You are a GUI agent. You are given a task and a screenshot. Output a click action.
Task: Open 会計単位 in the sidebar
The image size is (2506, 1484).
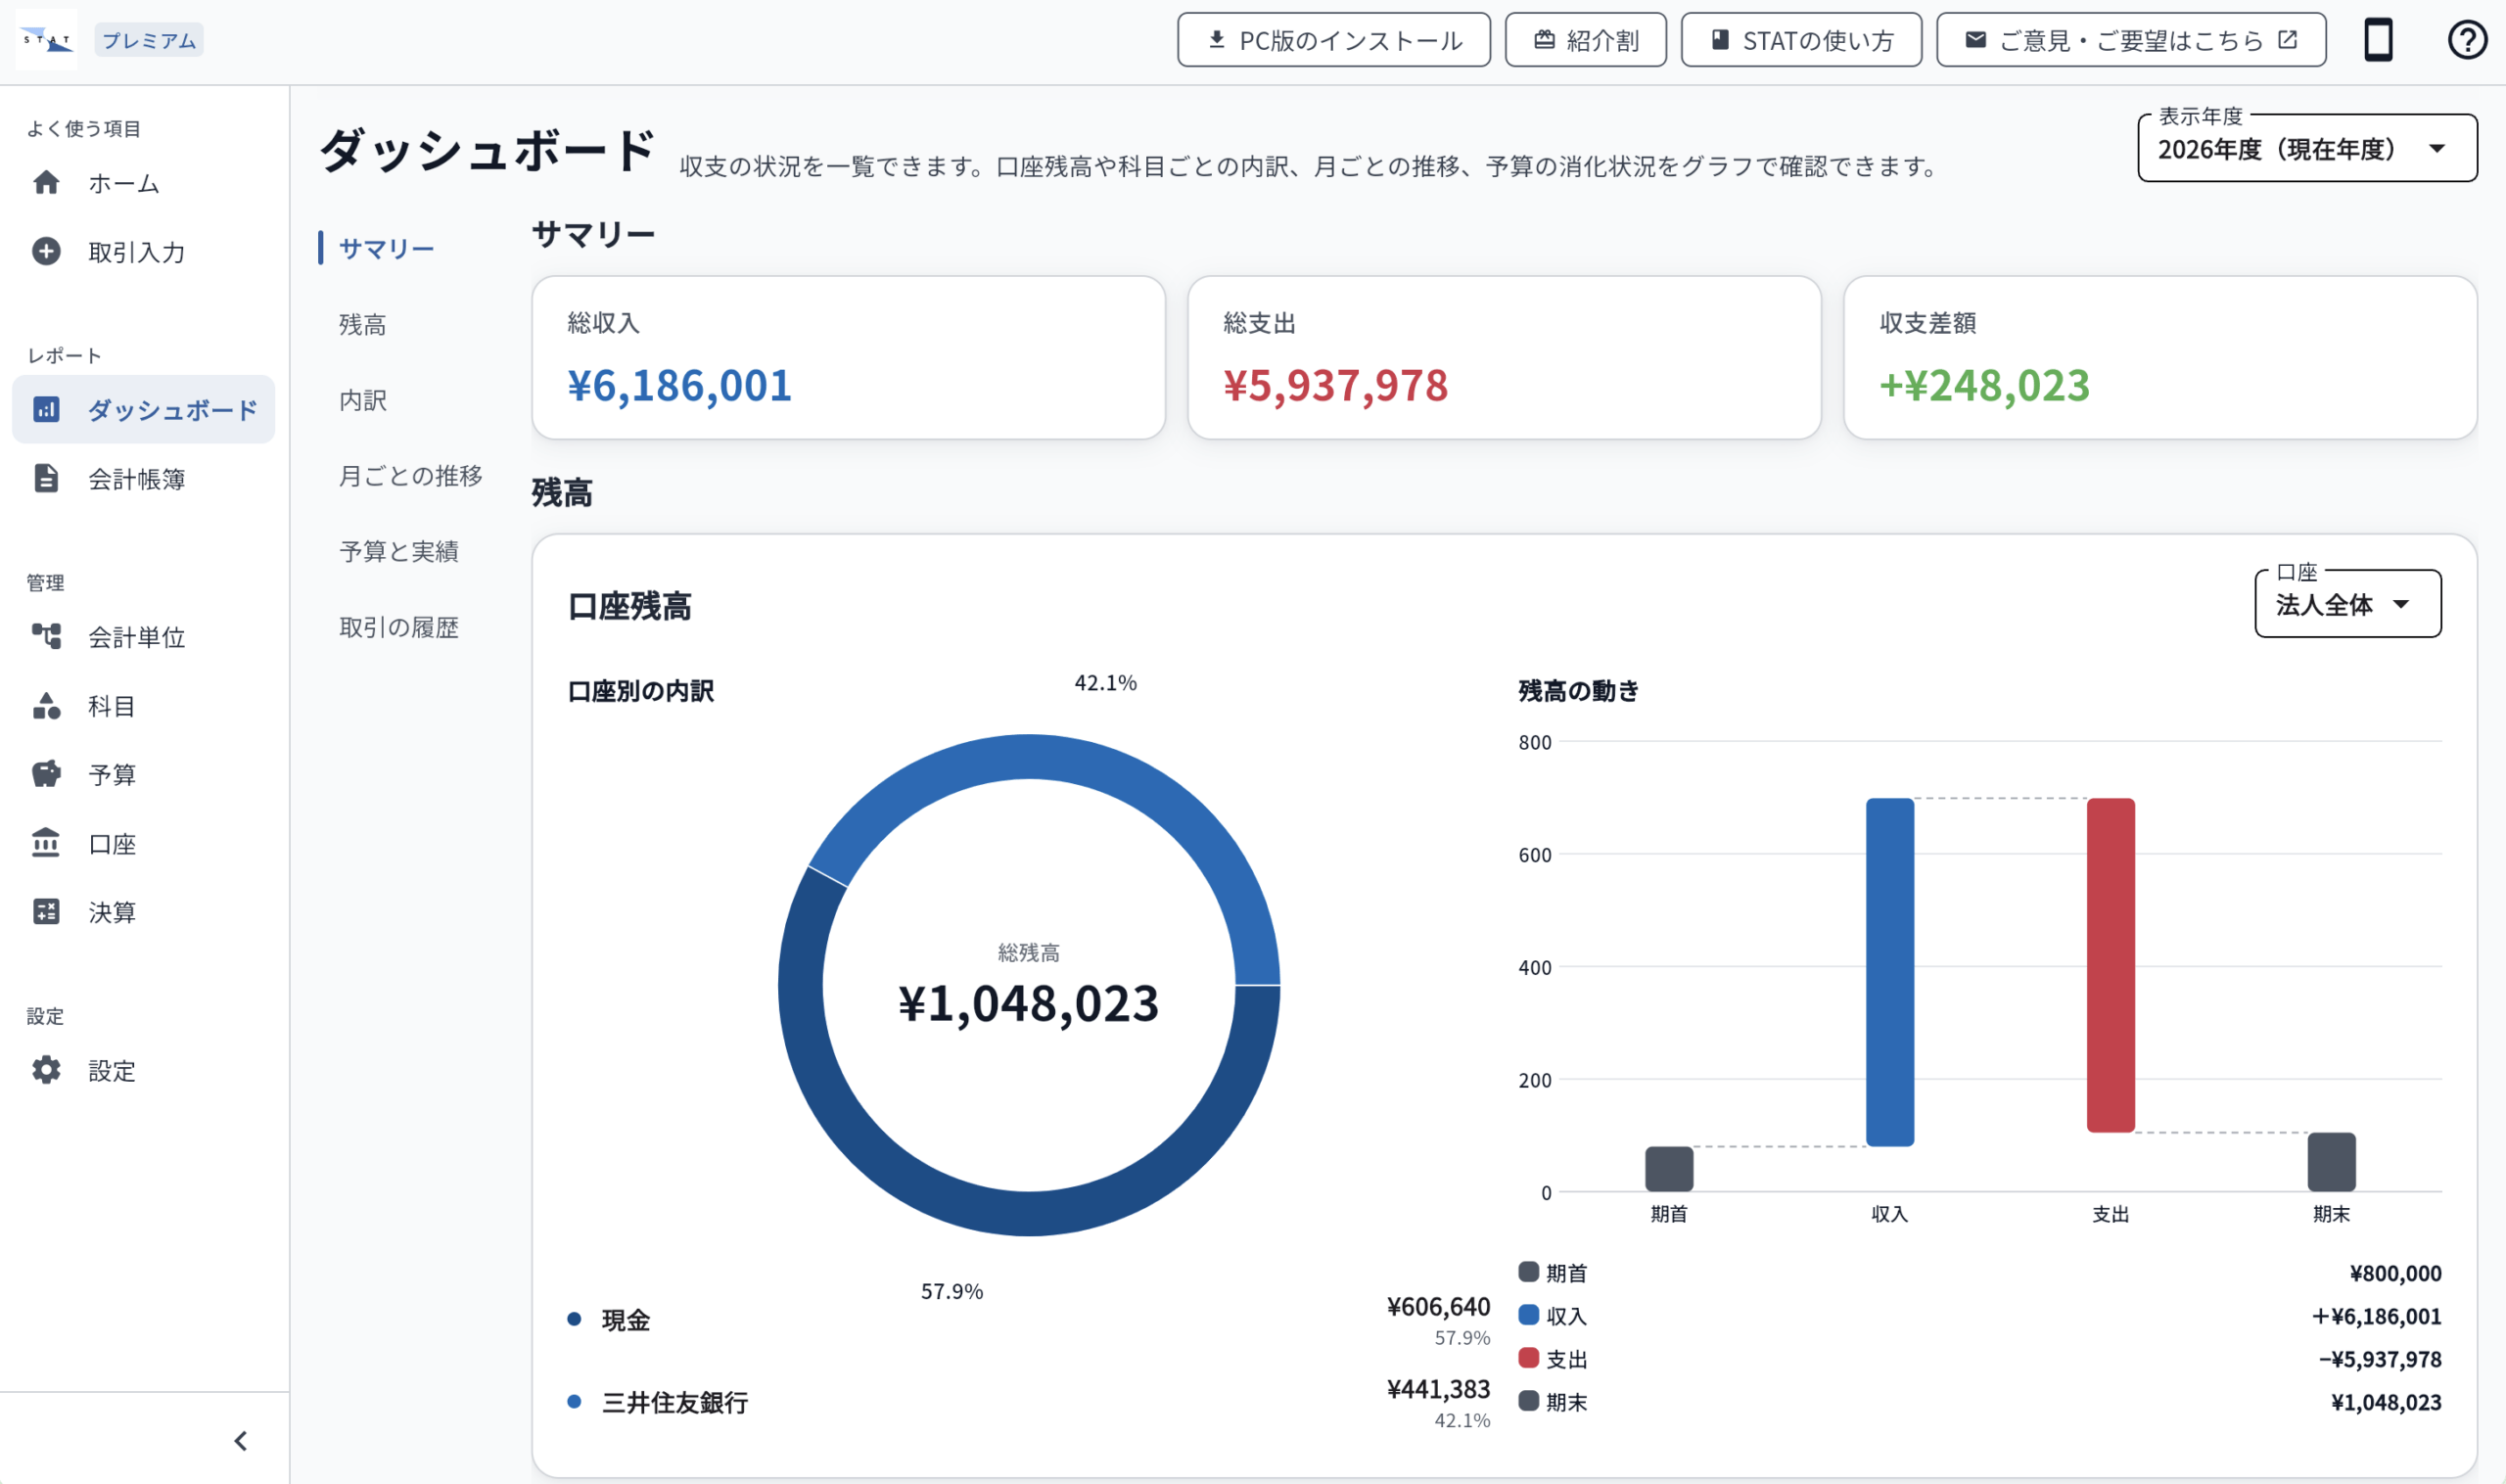click(143, 636)
